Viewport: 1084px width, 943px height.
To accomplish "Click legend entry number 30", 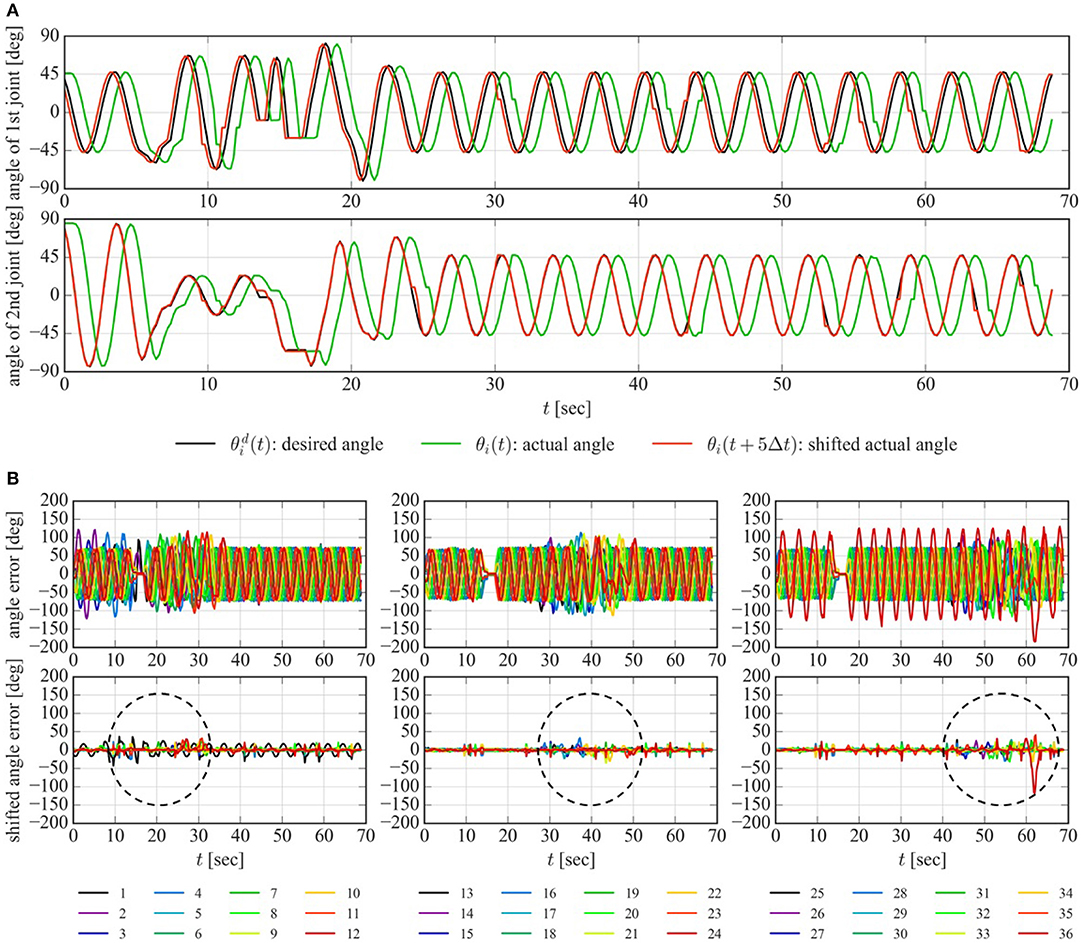I will pos(900,933).
